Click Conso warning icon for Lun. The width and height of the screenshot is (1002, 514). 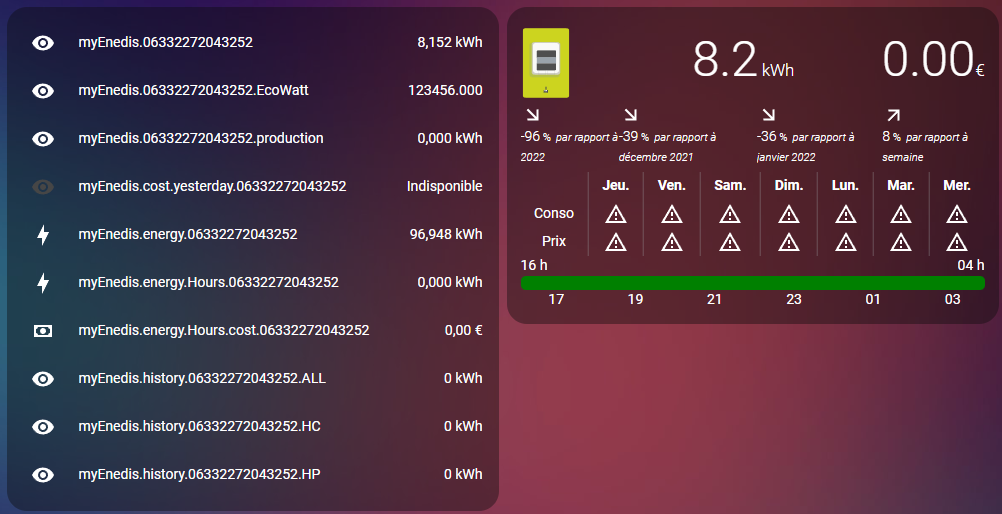pyautogui.click(x=845, y=214)
